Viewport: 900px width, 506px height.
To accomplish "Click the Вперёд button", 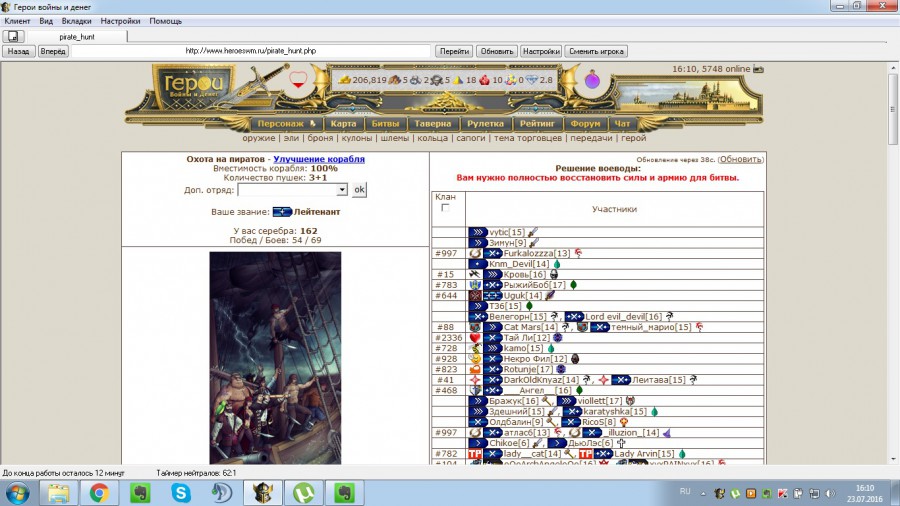I will coord(53,51).
